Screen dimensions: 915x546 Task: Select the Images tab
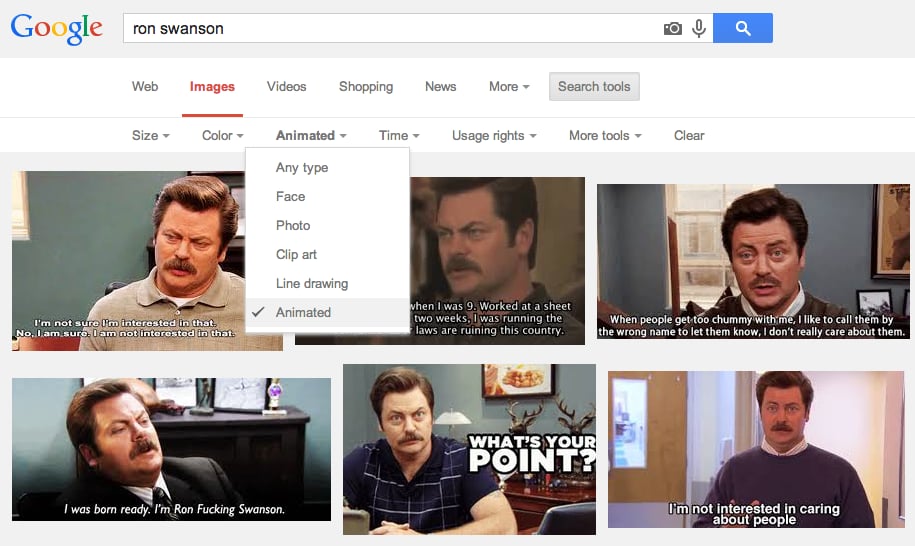[212, 86]
